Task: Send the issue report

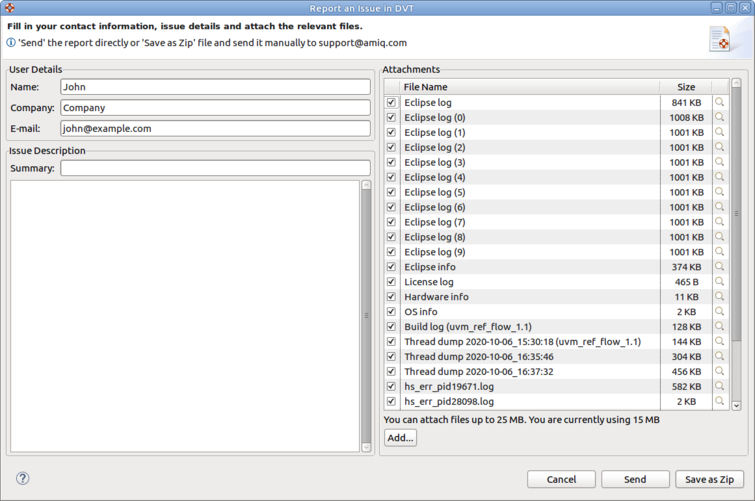Action: (x=635, y=479)
